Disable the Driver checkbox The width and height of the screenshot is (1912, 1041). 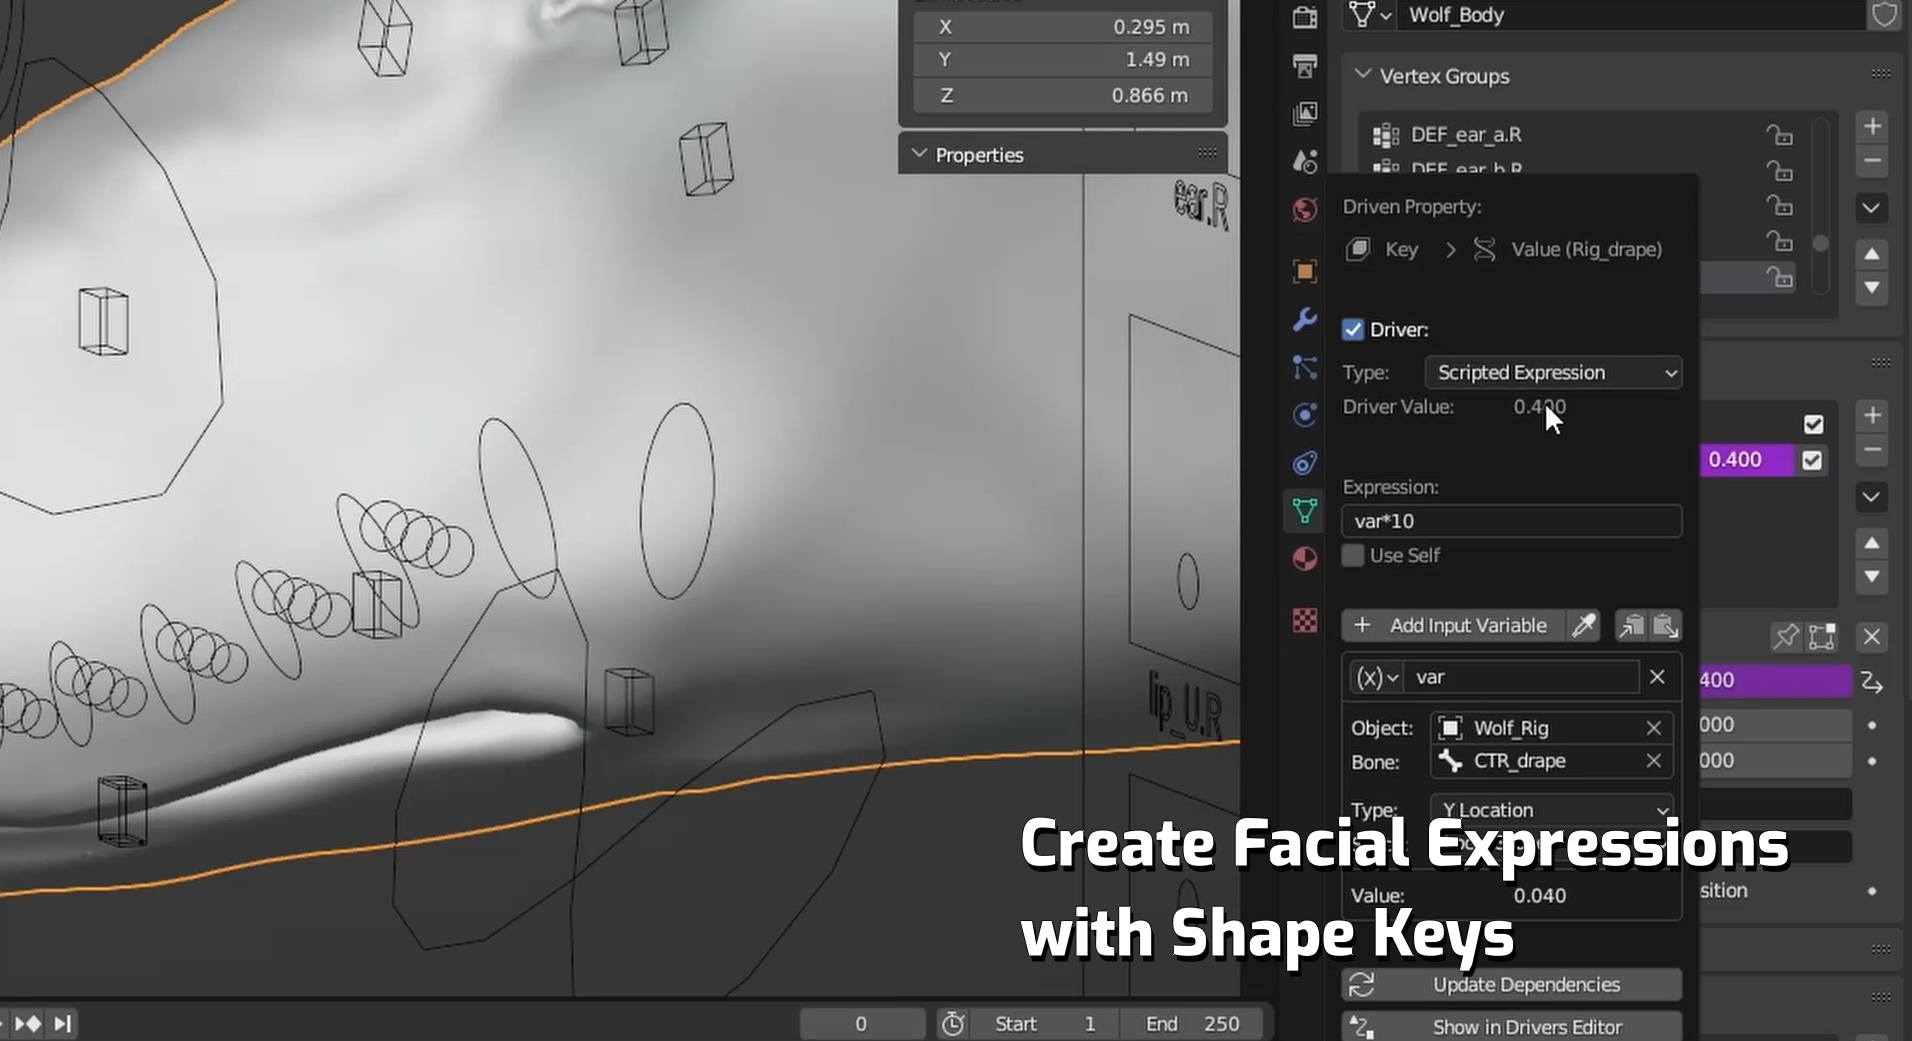click(1353, 330)
